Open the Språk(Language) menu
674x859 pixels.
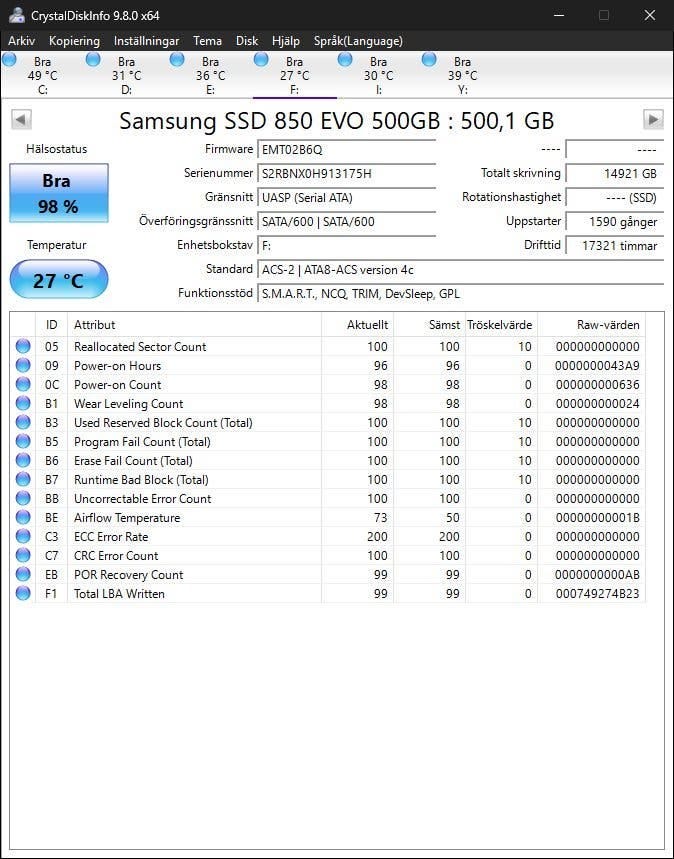click(358, 41)
